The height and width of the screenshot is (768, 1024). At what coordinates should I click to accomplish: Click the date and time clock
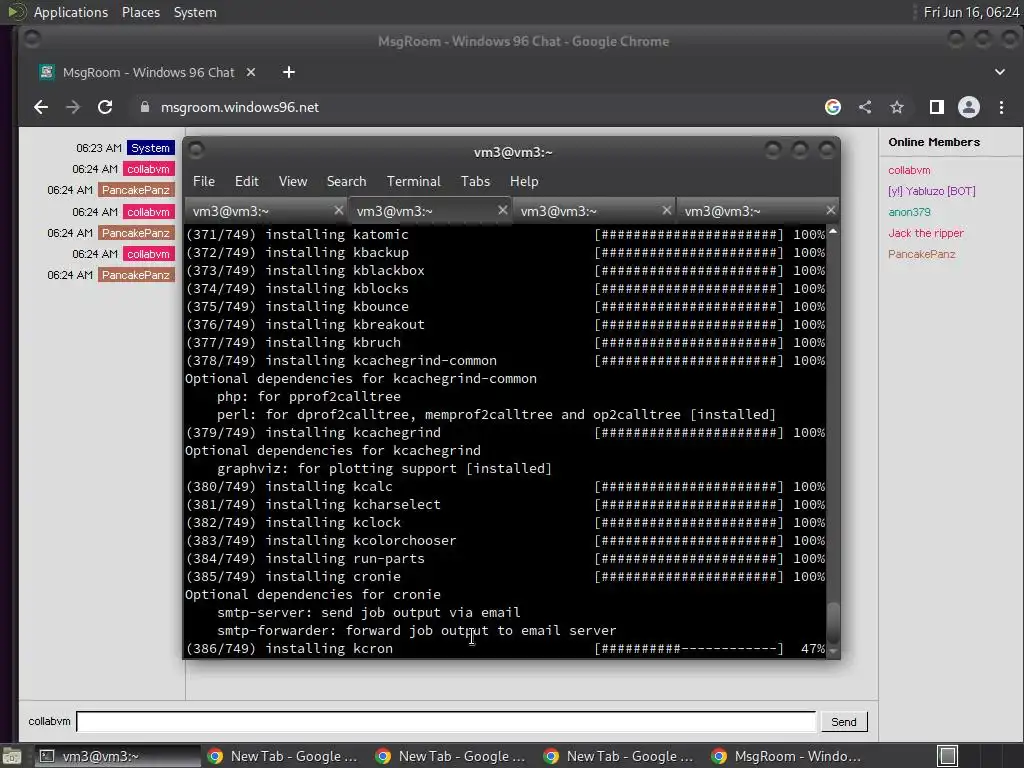[x=971, y=12]
